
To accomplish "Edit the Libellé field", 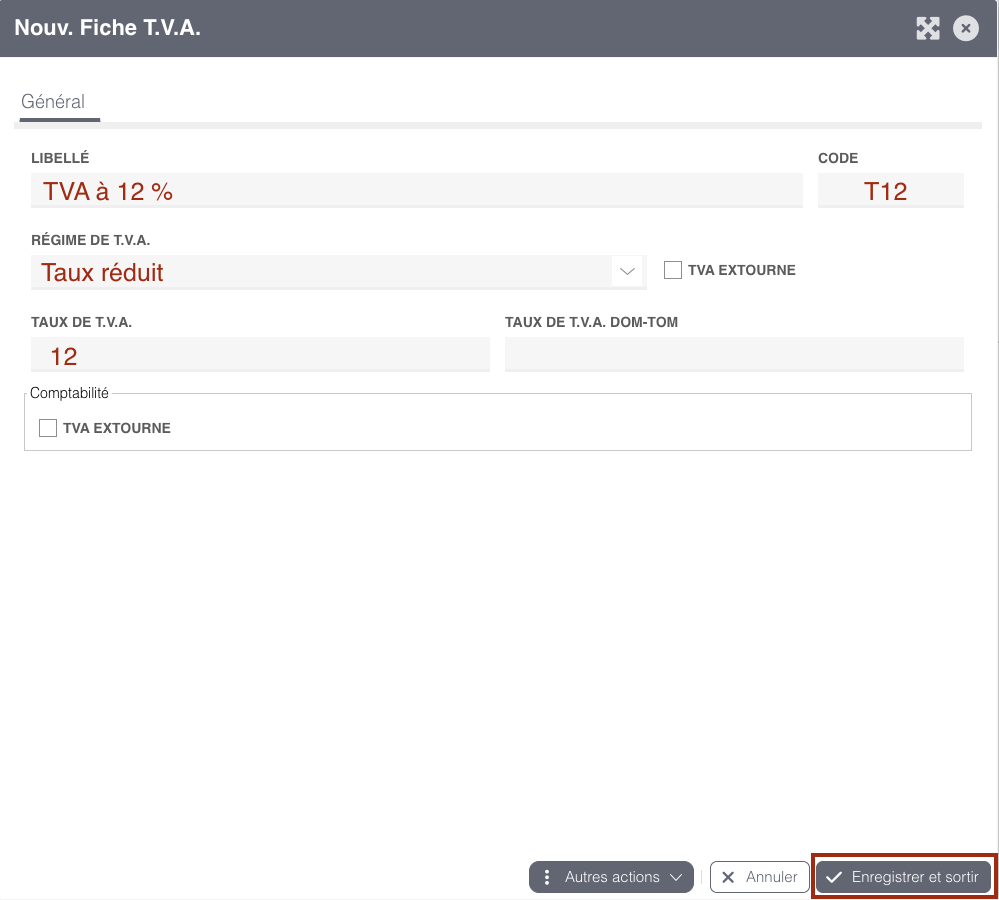I will tap(417, 190).
